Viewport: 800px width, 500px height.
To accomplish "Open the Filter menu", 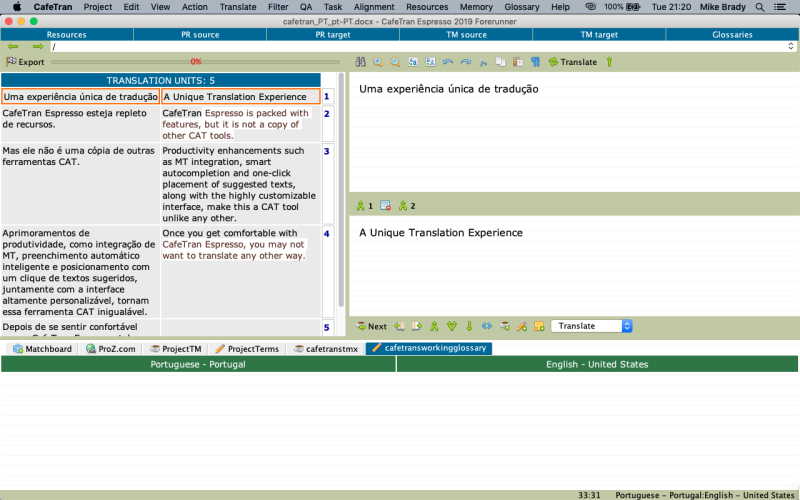I will 278,7.
